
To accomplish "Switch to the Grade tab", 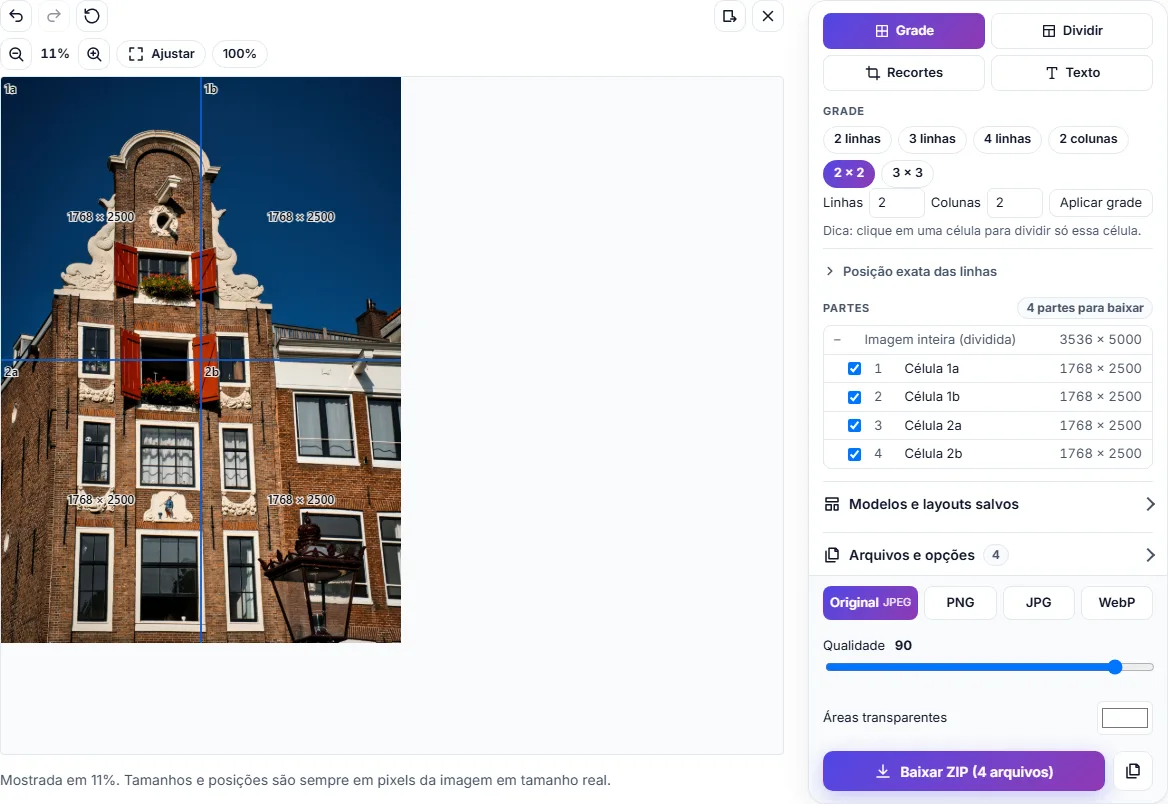I will pyautogui.click(x=904, y=31).
